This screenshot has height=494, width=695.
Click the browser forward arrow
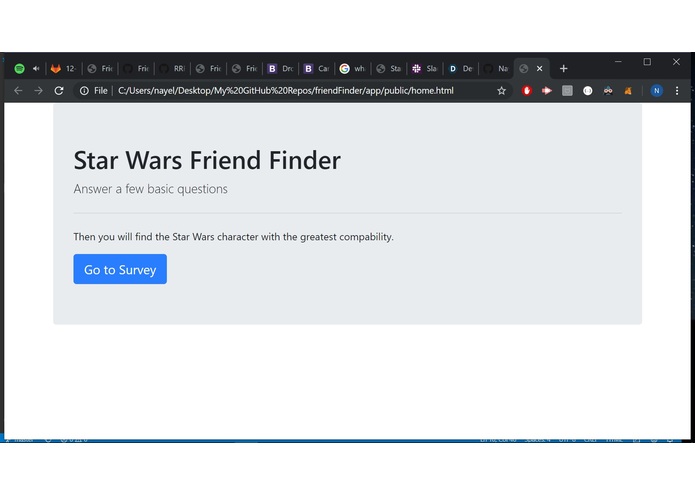(x=39, y=91)
